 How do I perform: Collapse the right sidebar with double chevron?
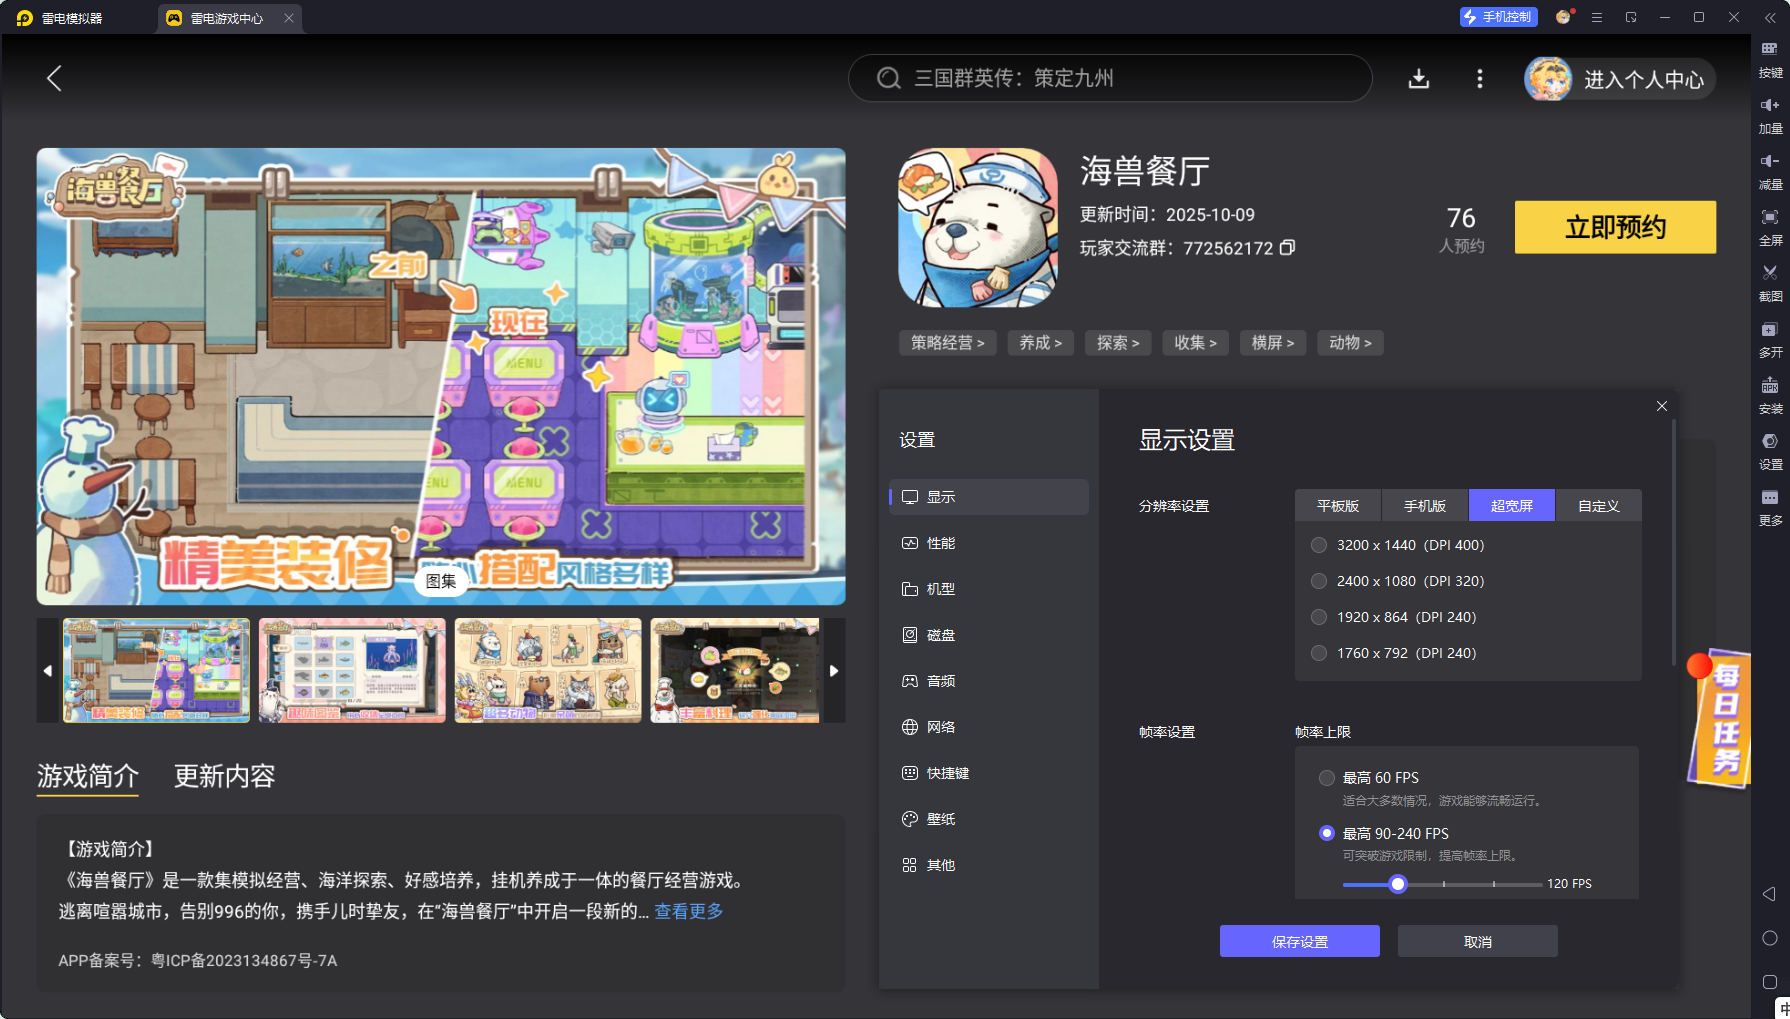click(x=1770, y=17)
